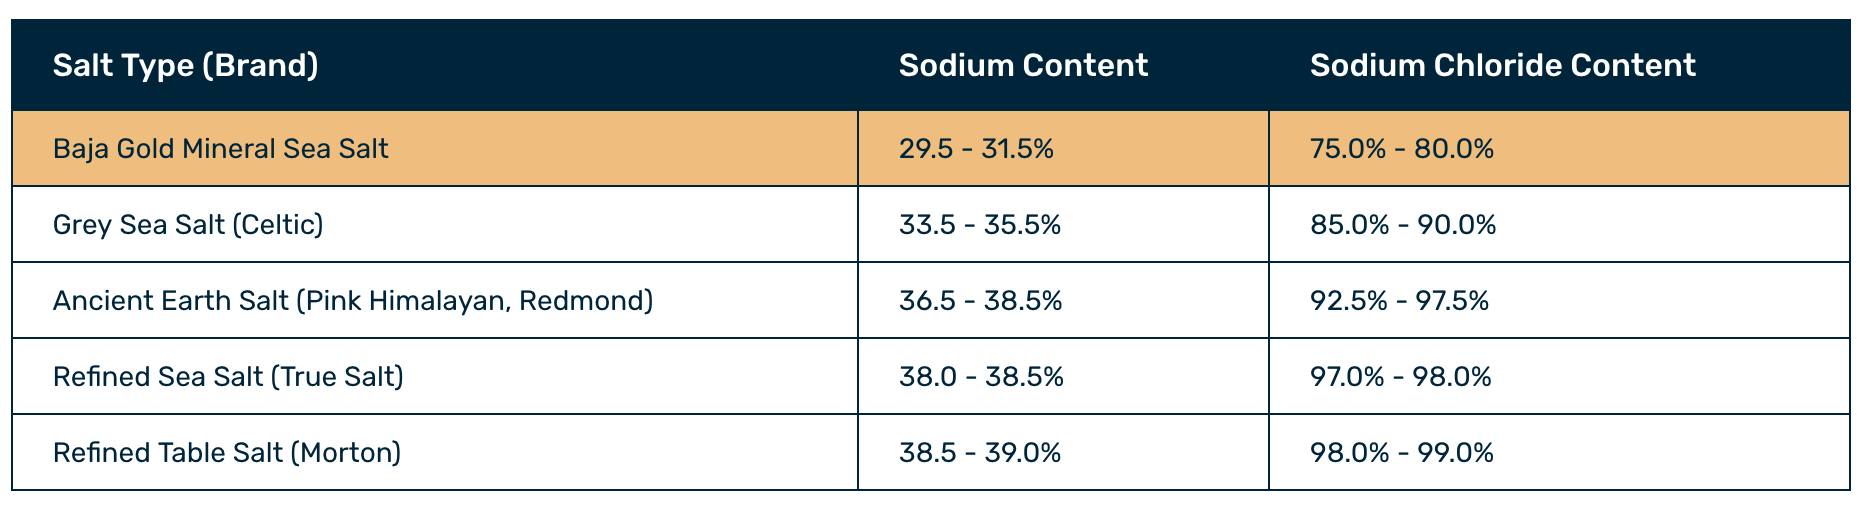Select the Sodium Chloride Content header
1862x508 pixels.
pos(1502,66)
